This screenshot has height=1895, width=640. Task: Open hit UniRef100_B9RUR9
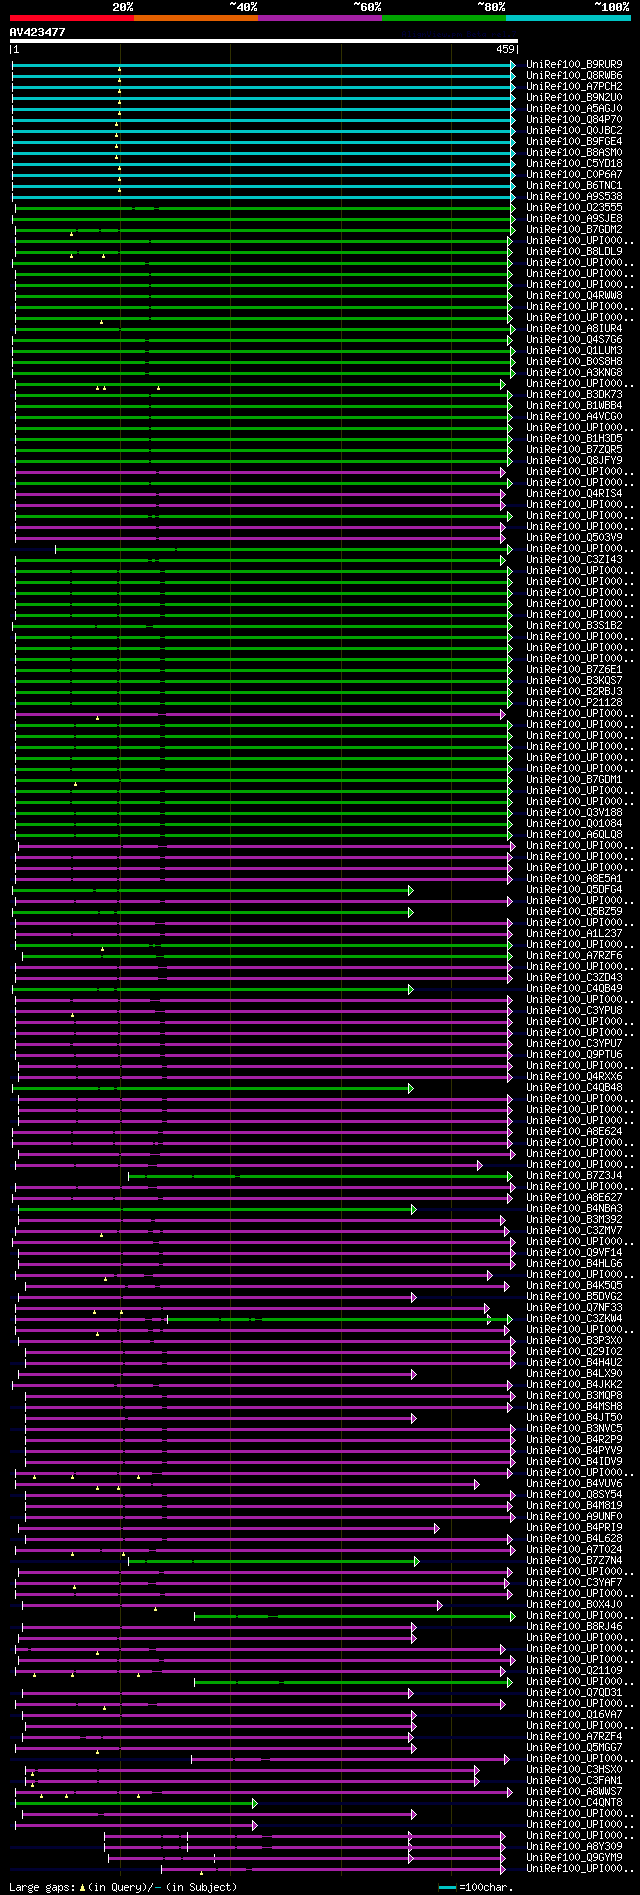(574, 65)
